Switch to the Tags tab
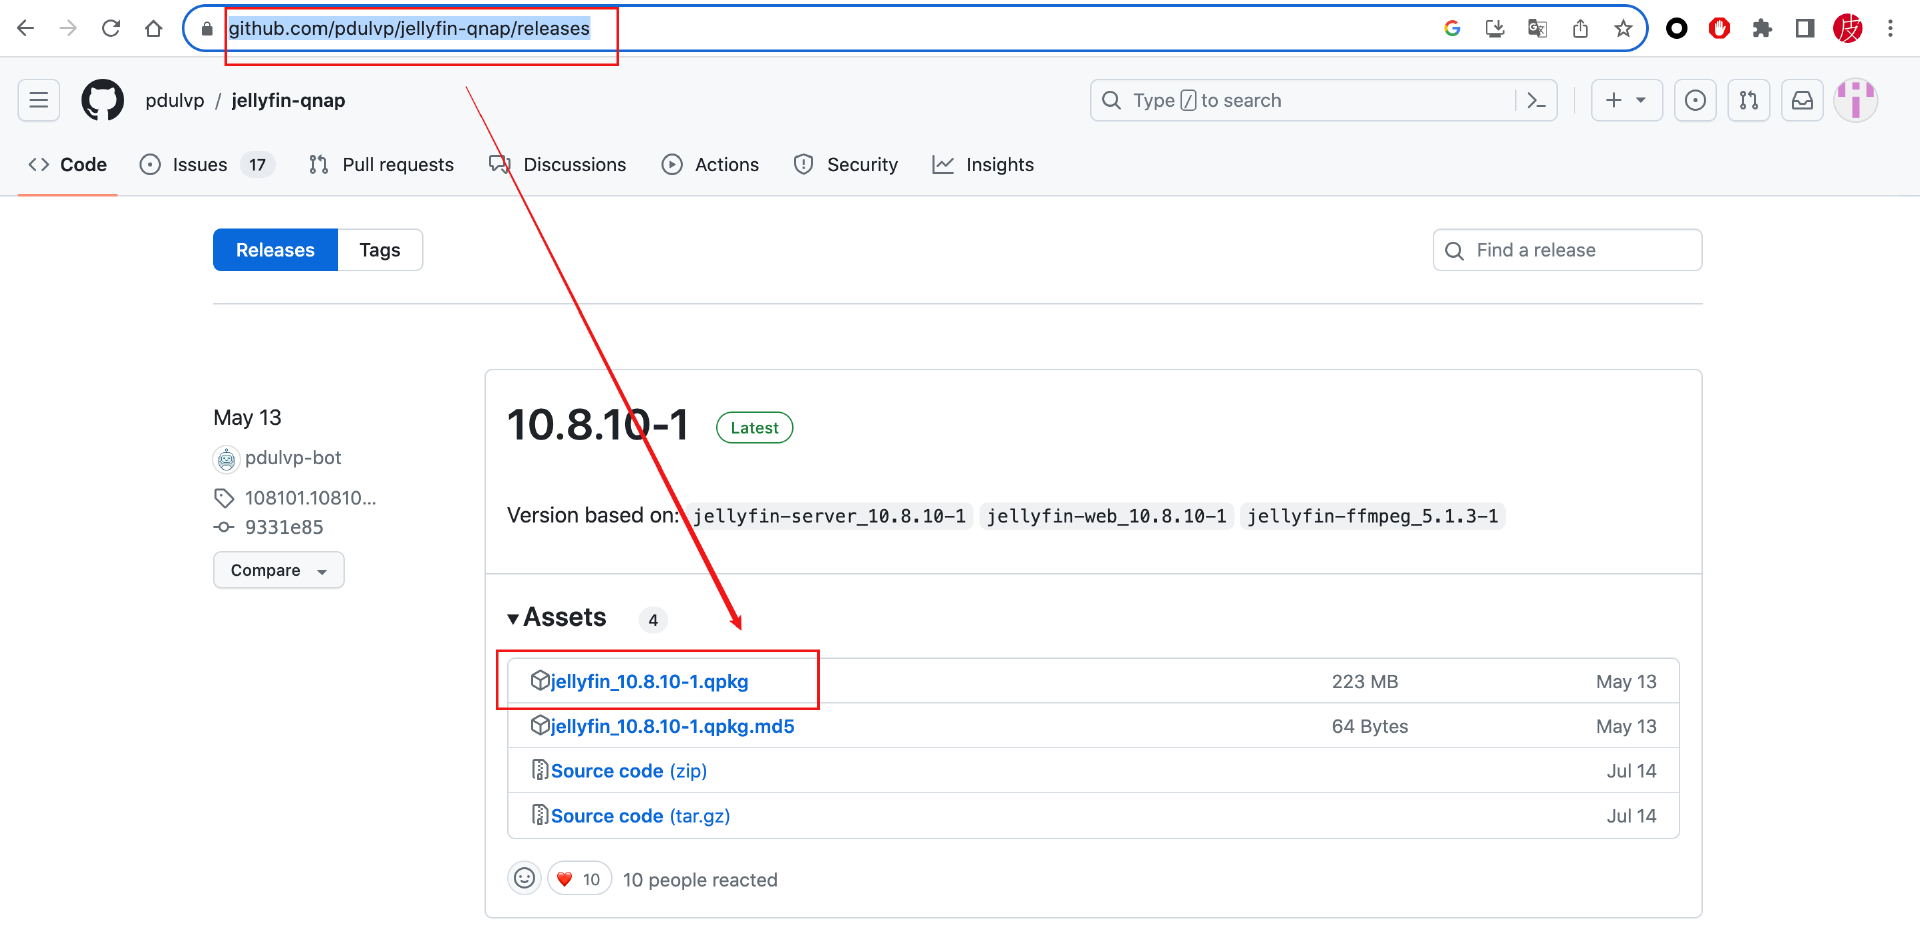 click(380, 250)
